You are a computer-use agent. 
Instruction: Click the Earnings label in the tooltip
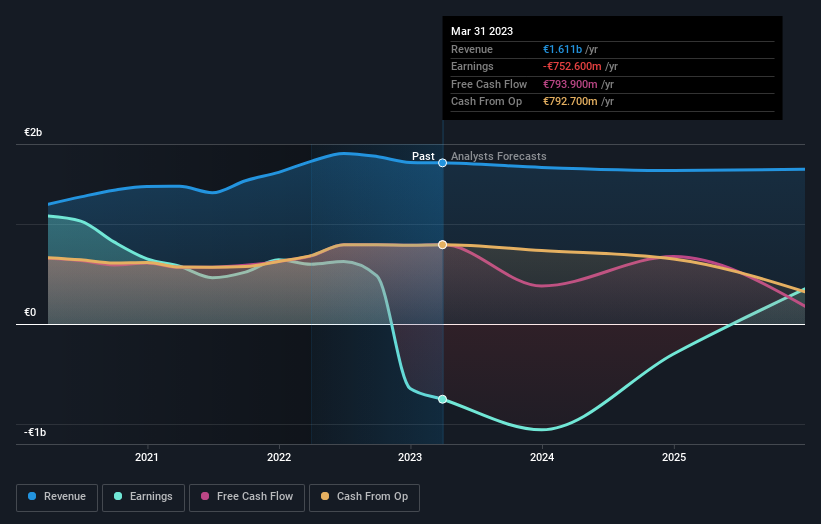pyautogui.click(x=472, y=66)
